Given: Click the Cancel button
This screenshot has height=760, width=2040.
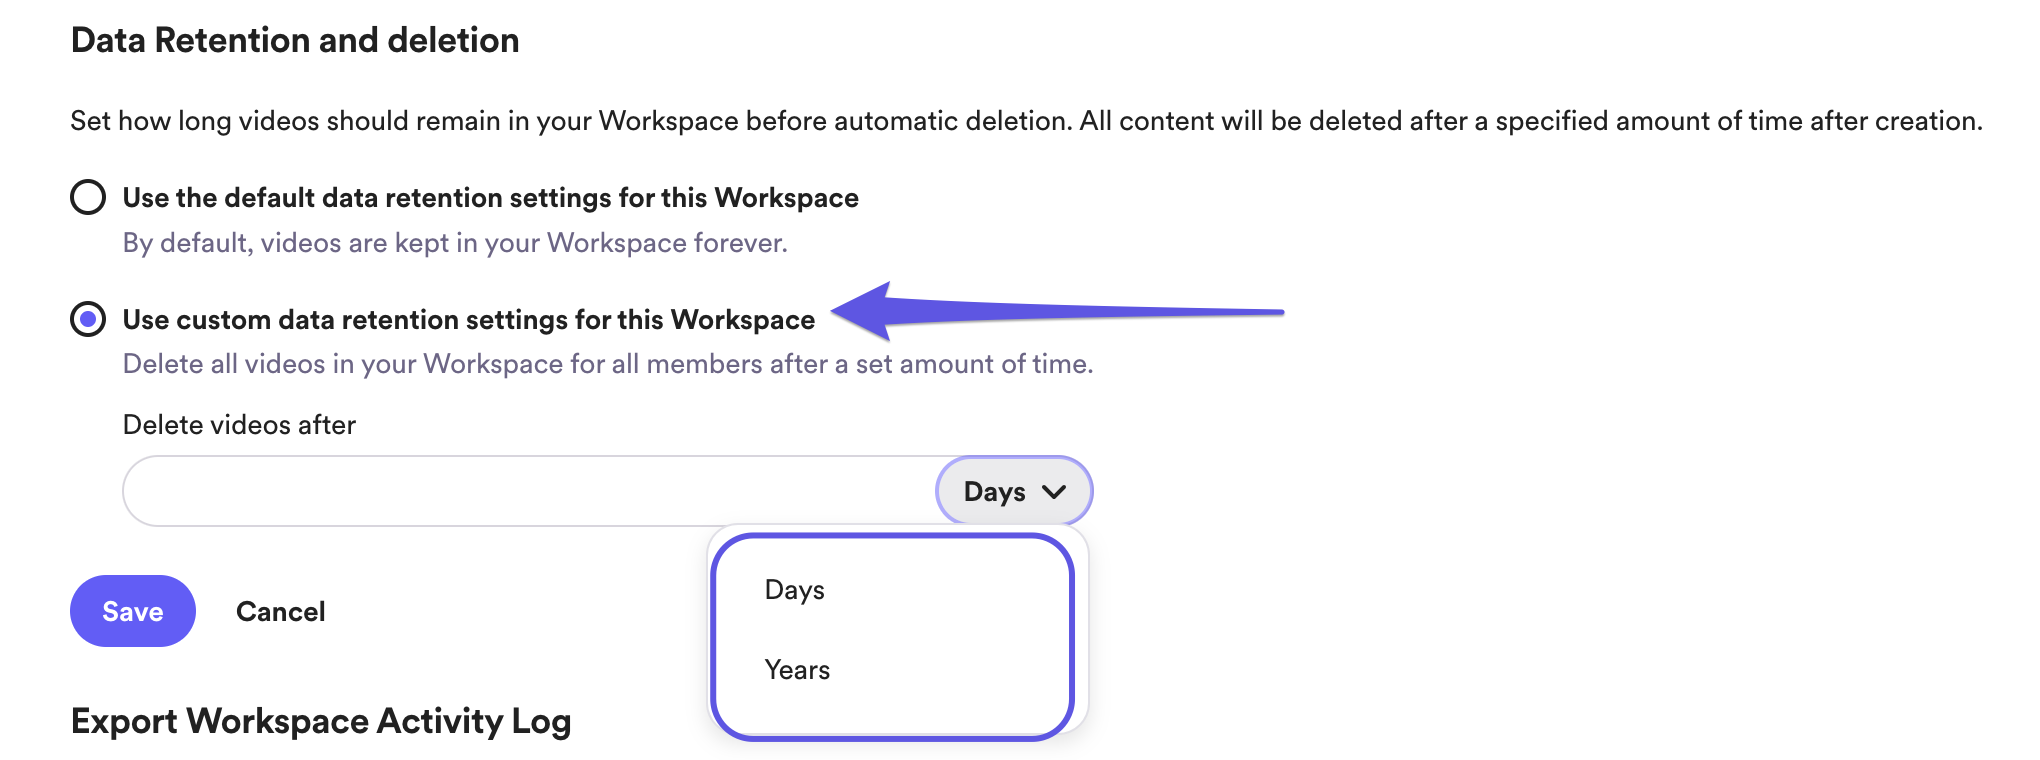Looking at the screenshot, I should [280, 612].
